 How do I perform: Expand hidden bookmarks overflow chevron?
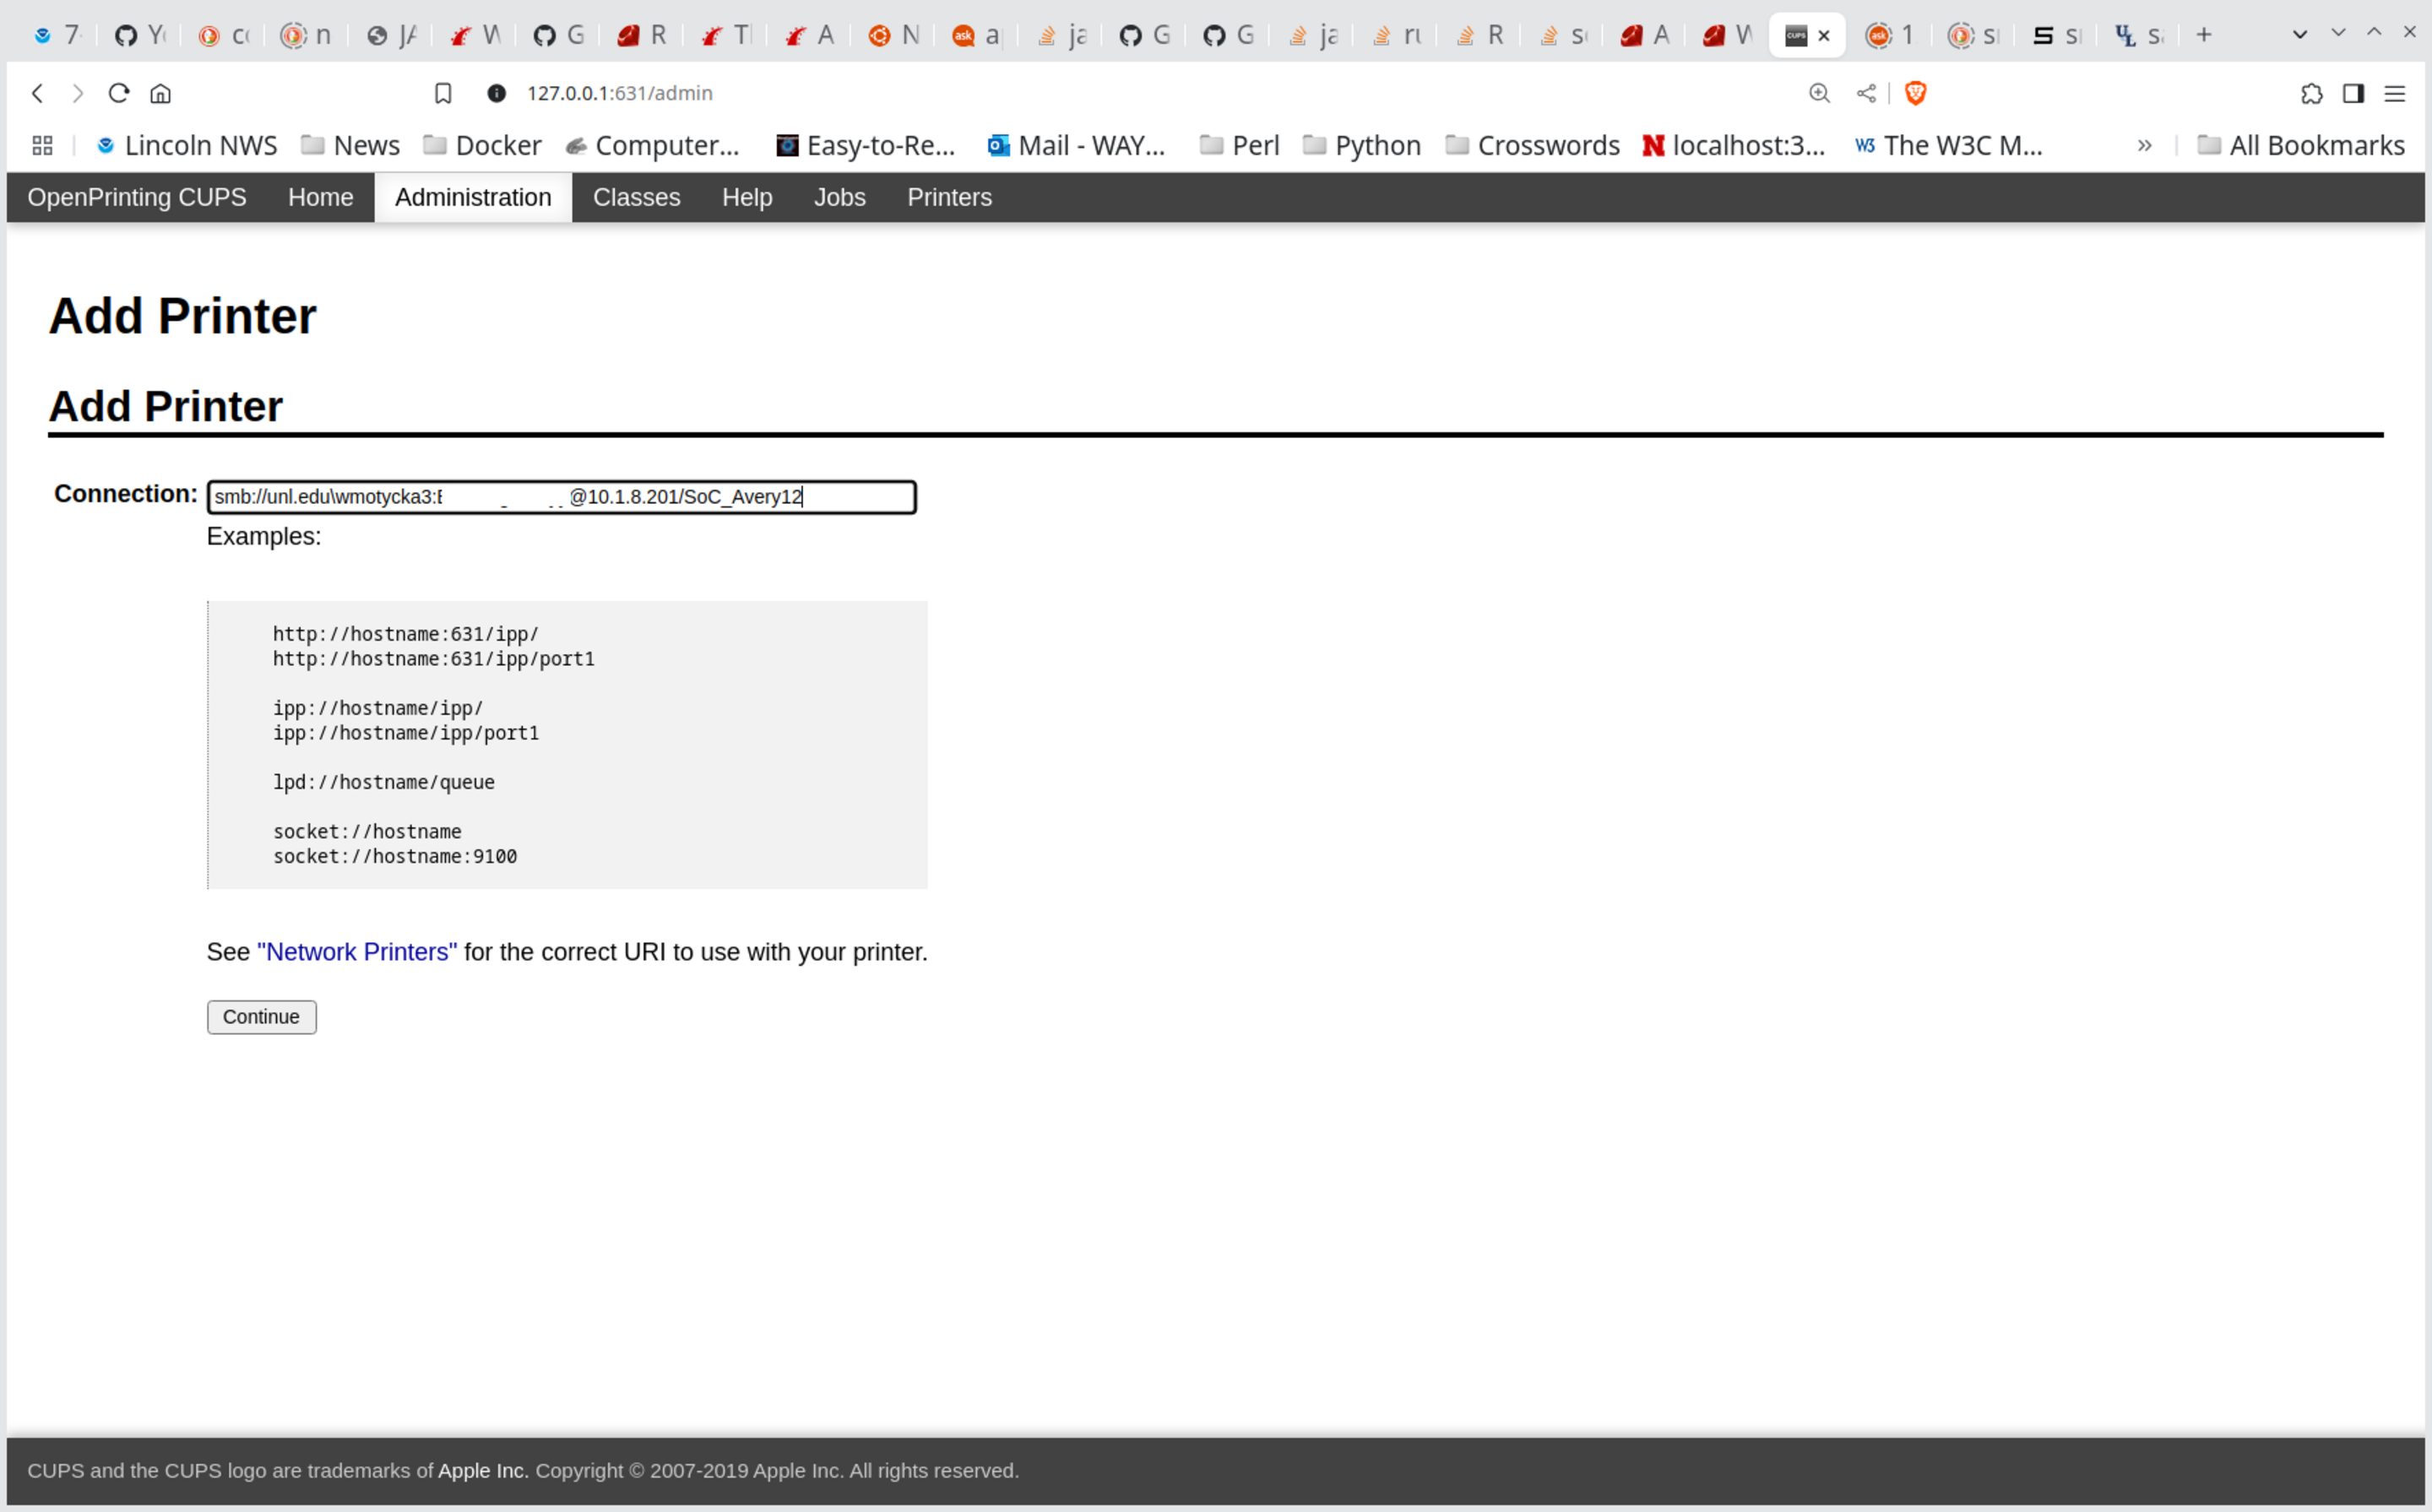point(2144,146)
